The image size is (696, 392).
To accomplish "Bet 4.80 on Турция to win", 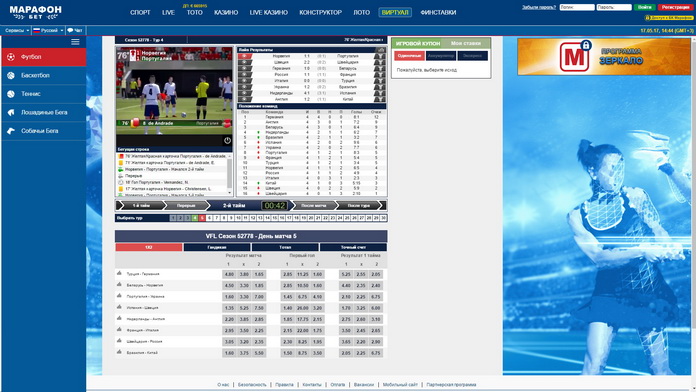I will tap(229, 274).
